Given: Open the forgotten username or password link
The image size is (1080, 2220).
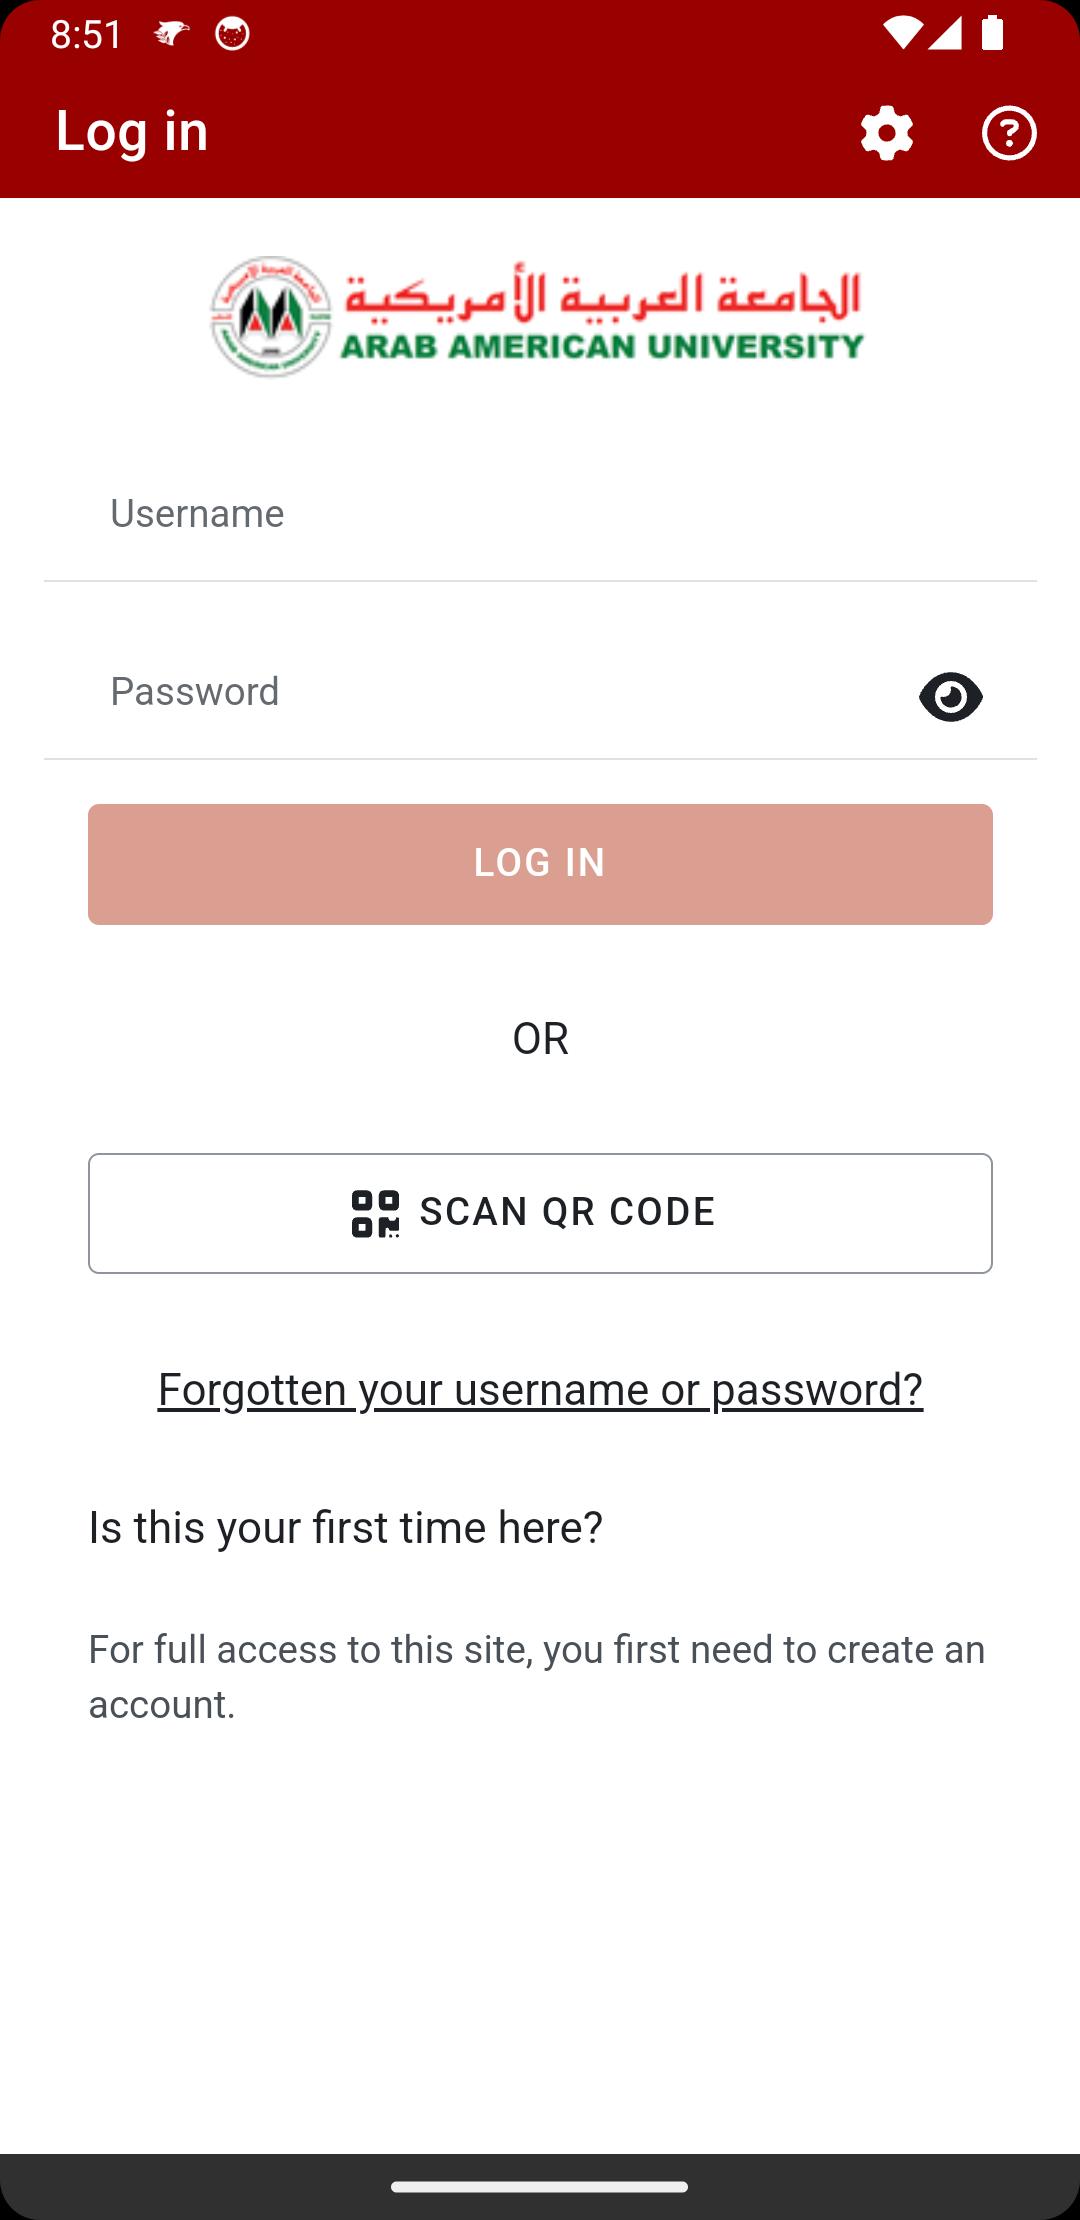Looking at the screenshot, I should click(540, 1389).
